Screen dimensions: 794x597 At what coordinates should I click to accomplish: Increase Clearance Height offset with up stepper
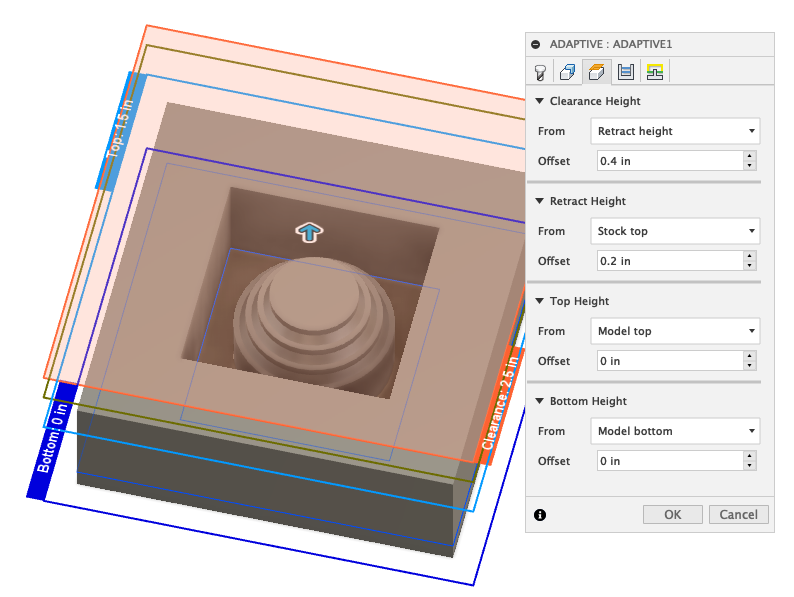click(750, 156)
